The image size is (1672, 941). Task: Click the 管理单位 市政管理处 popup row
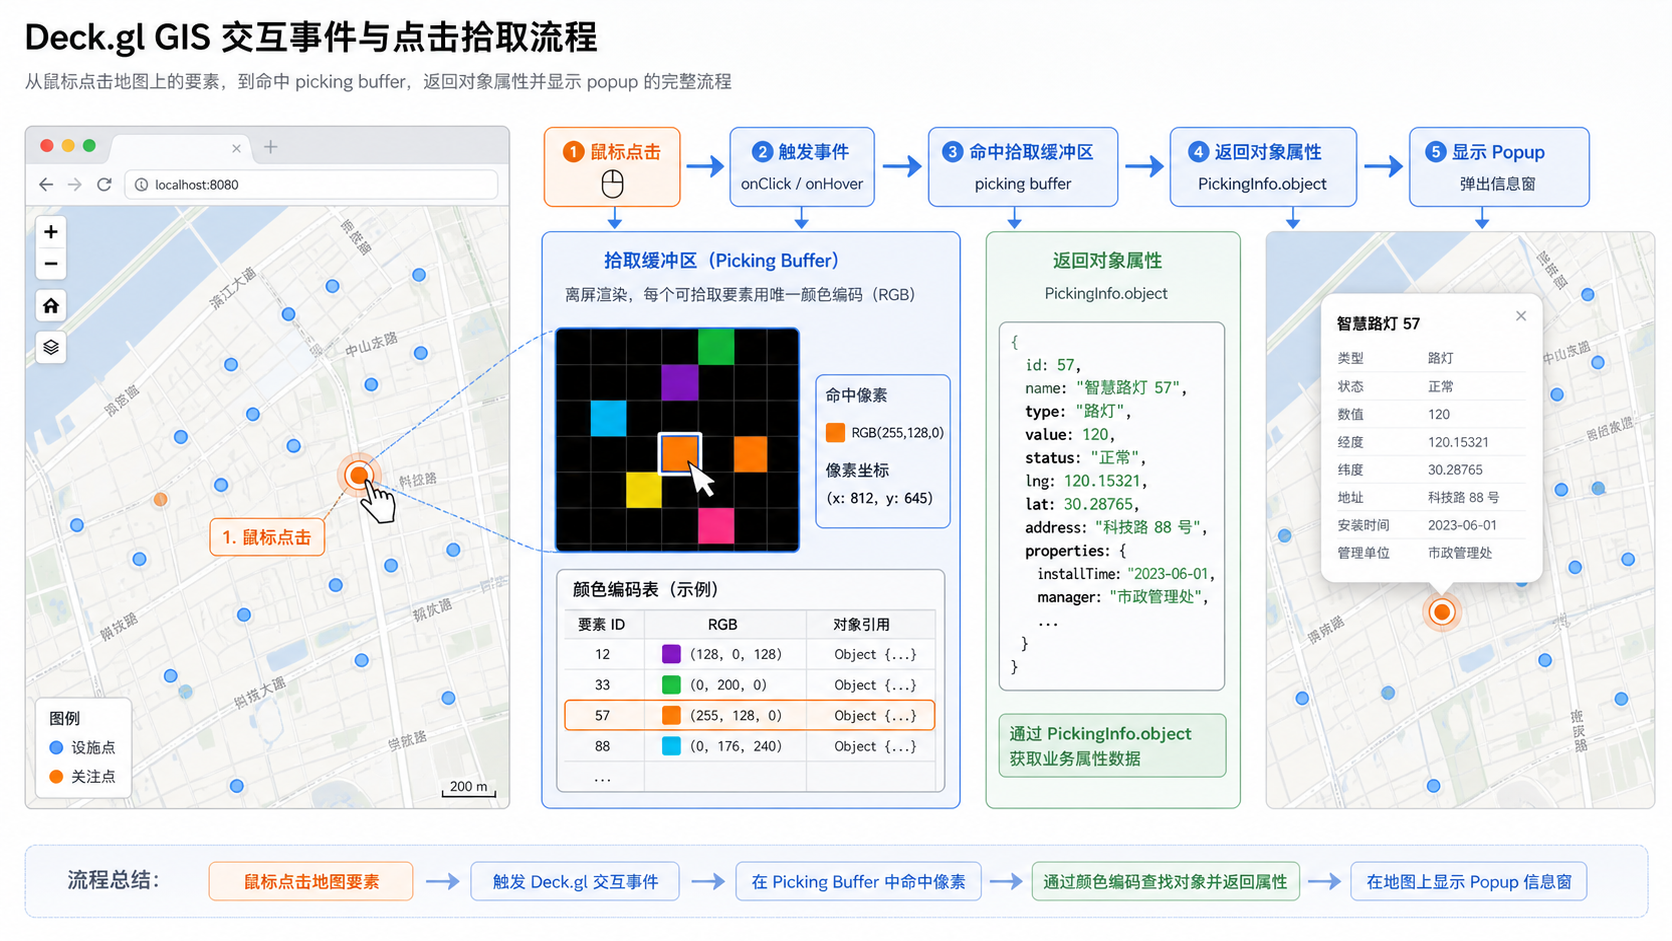(1431, 553)
